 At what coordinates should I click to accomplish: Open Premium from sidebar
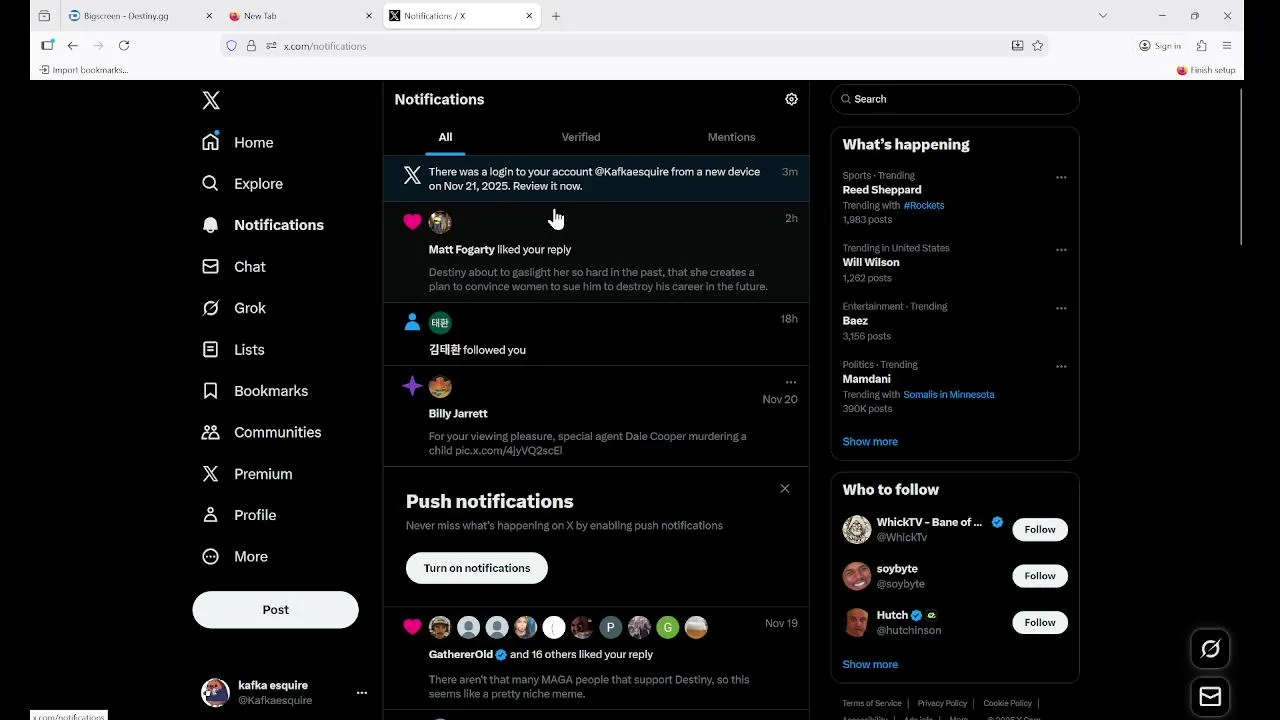click(247, 474)
